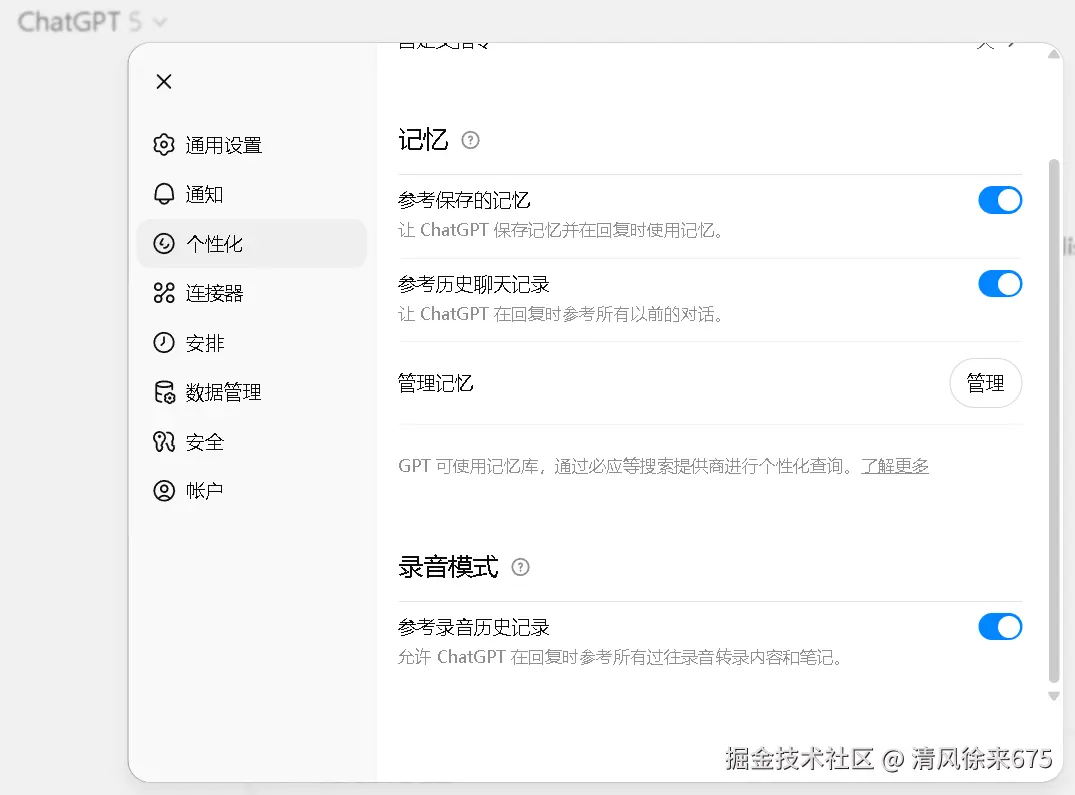Click the clock icon for 安排
1075x795 pixels.
(164, 342)
